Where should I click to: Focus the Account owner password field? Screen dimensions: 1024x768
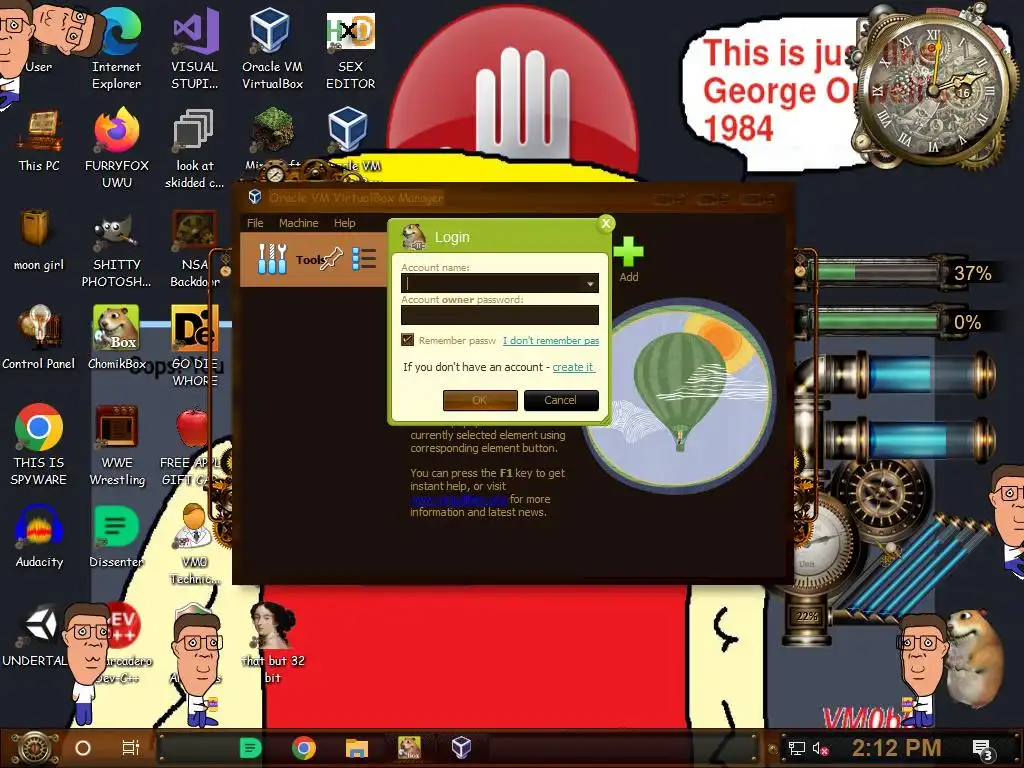(x=500, y=315)
